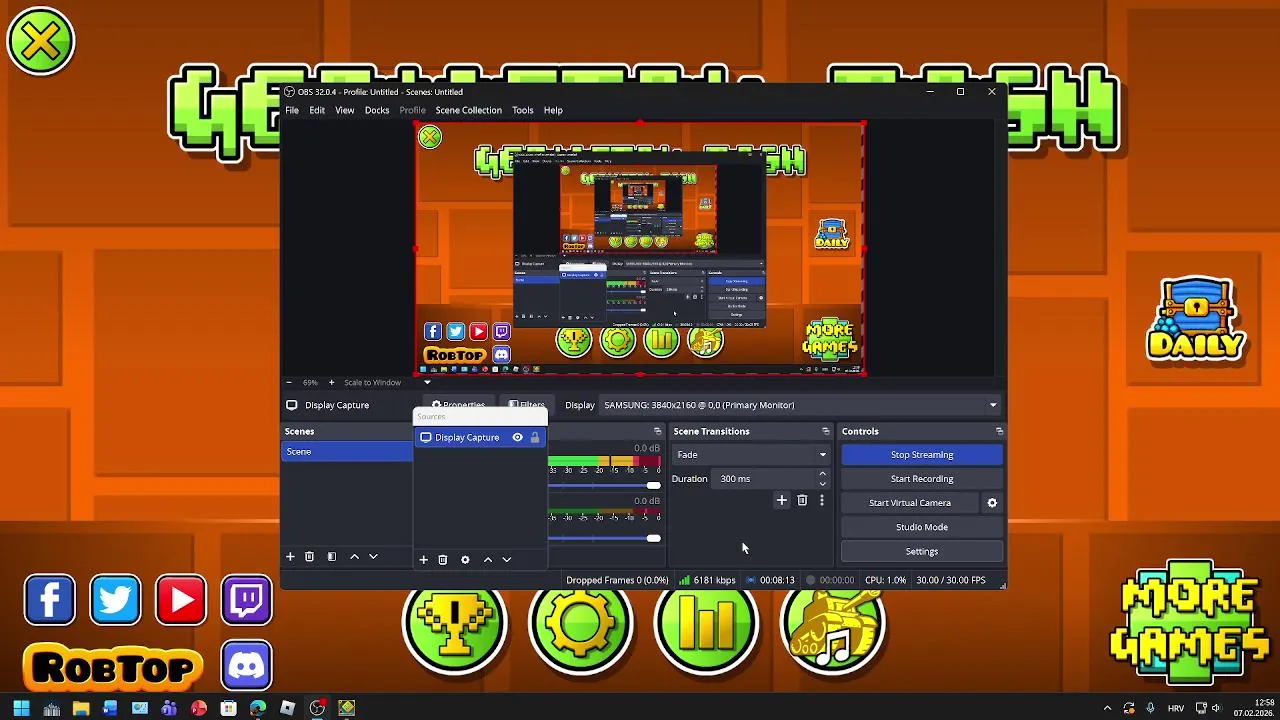The width and height of the screenshot is (1280, 720).
Task: Open the Fade transition dropdown
Action: pos(751,454)
